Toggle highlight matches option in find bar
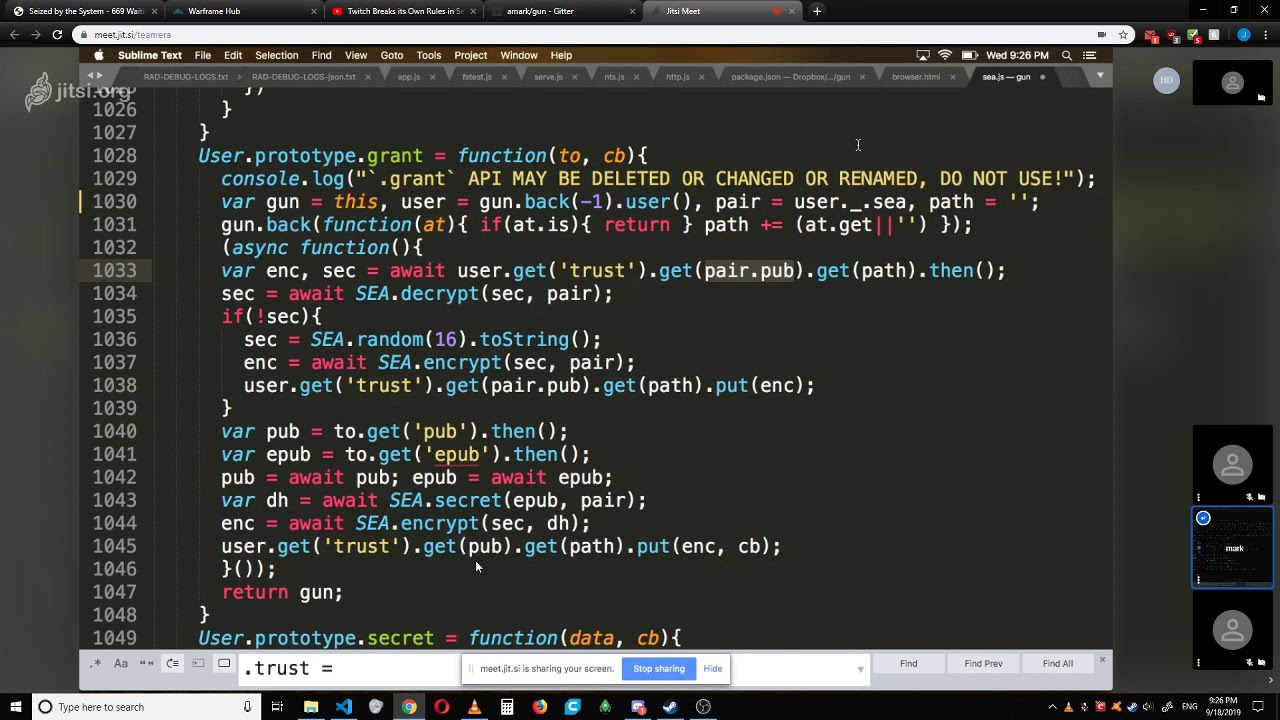The width and height of the screenshot is (1280, 720). pyautogui.click(x=224, y=664)
